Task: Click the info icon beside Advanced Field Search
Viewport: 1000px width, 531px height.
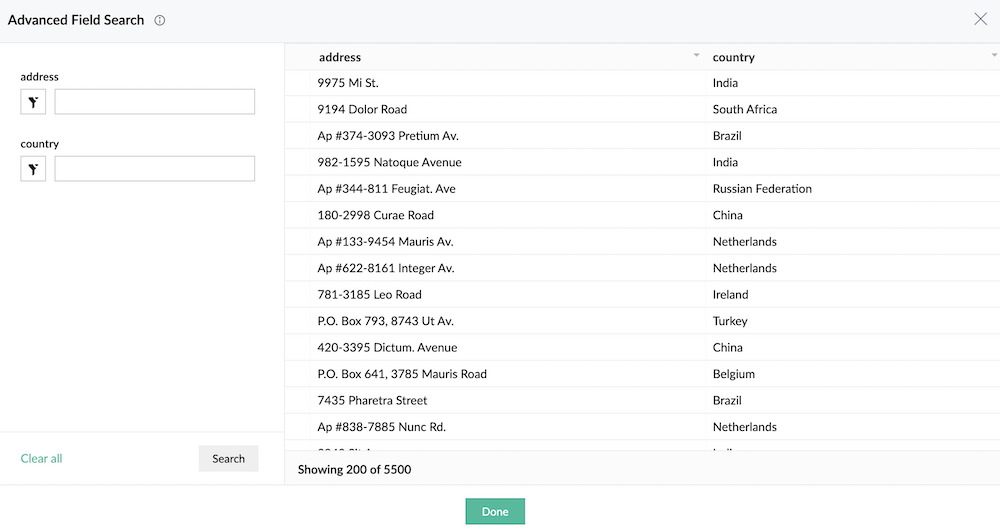Action: coord(160,20)
